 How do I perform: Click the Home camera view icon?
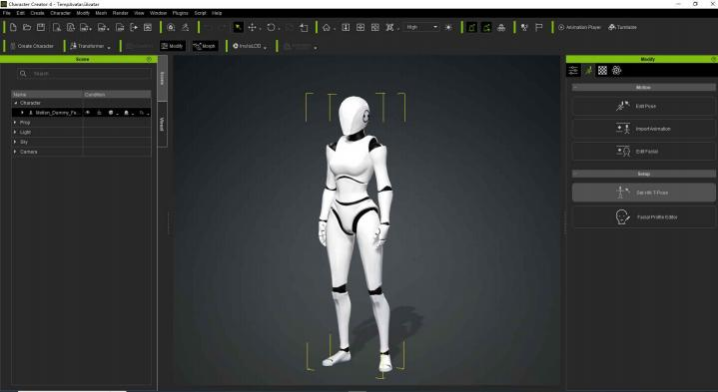point(326,27)
